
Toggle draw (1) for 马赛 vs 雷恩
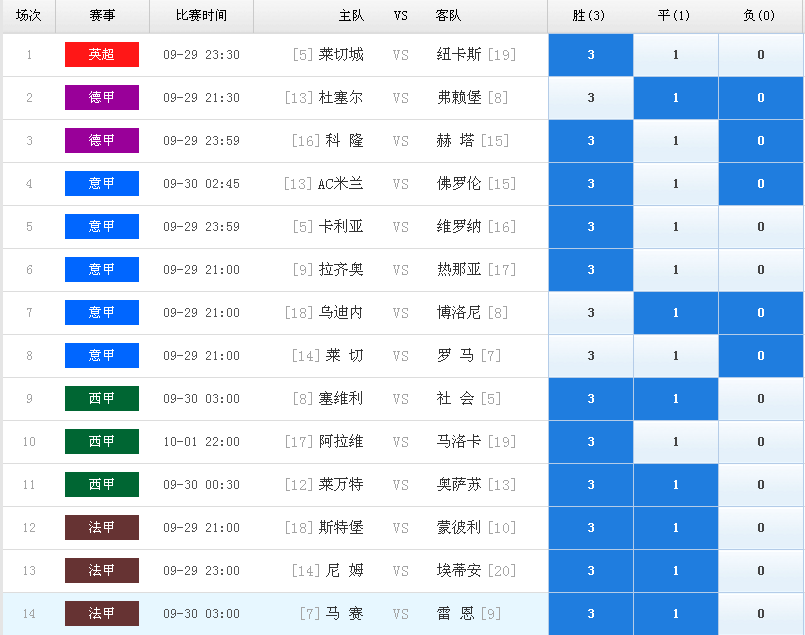[676, 614]
